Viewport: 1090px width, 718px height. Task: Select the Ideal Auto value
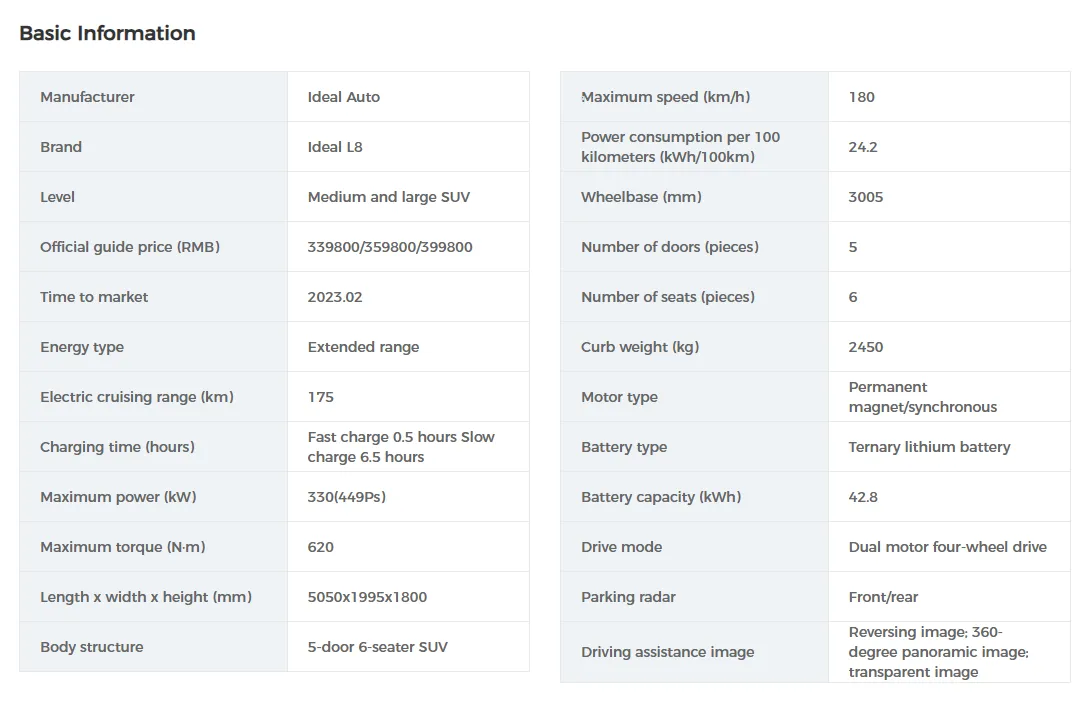343,97
